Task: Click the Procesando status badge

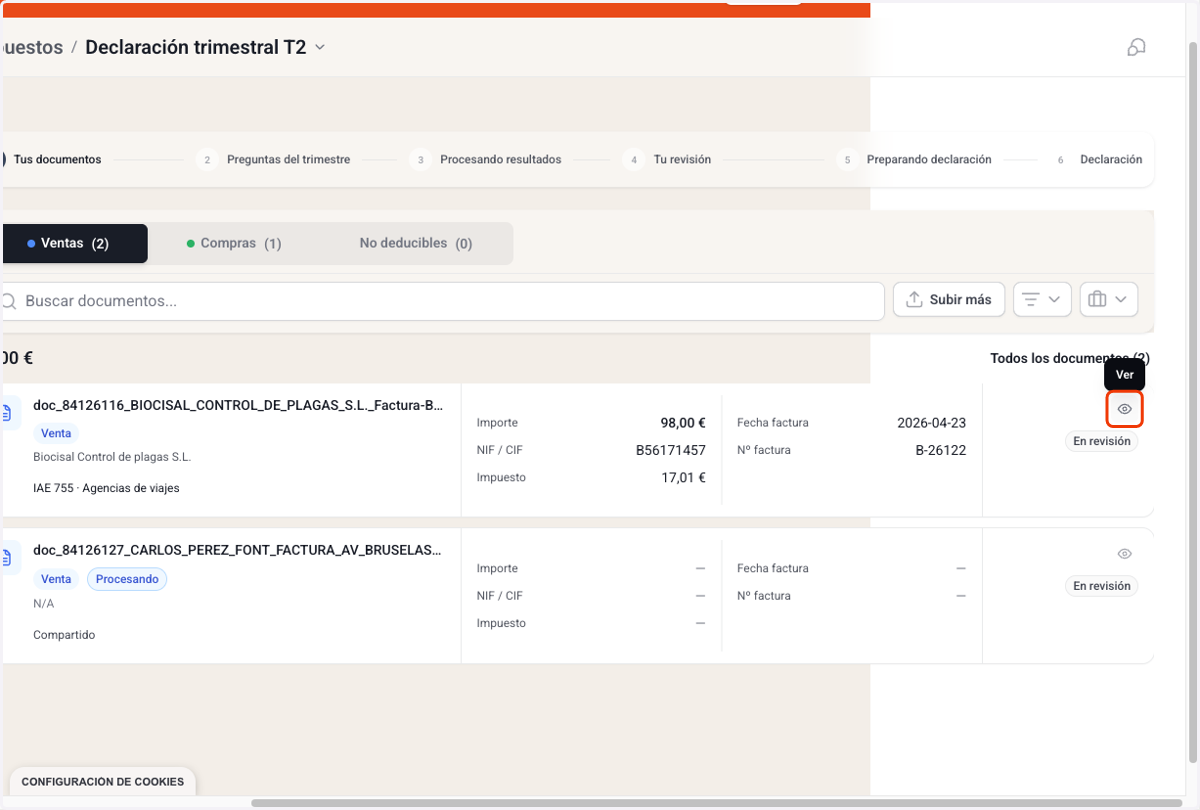Action: coord(127,579)
